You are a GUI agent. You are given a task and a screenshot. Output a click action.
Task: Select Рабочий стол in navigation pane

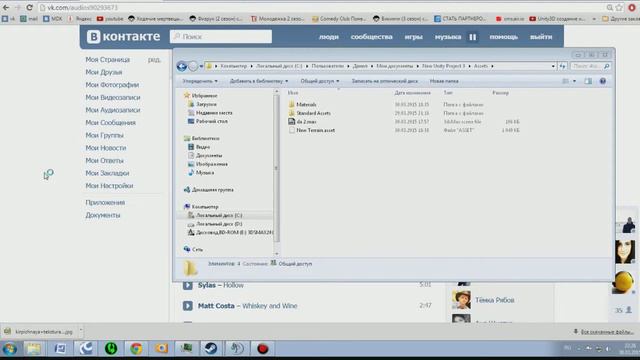(211, 122)
